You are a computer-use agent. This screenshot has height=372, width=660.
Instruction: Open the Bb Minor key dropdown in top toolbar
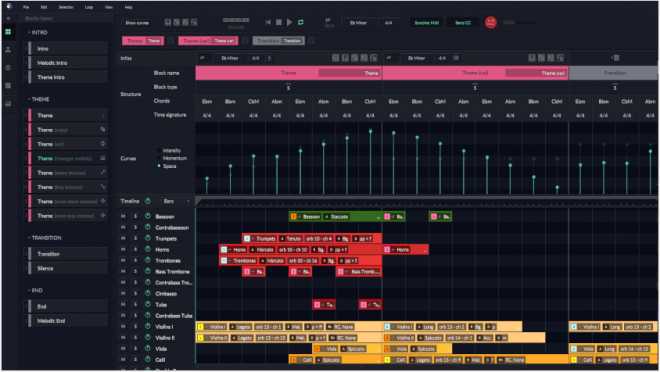pyautogui.click(x=359, y=23)
